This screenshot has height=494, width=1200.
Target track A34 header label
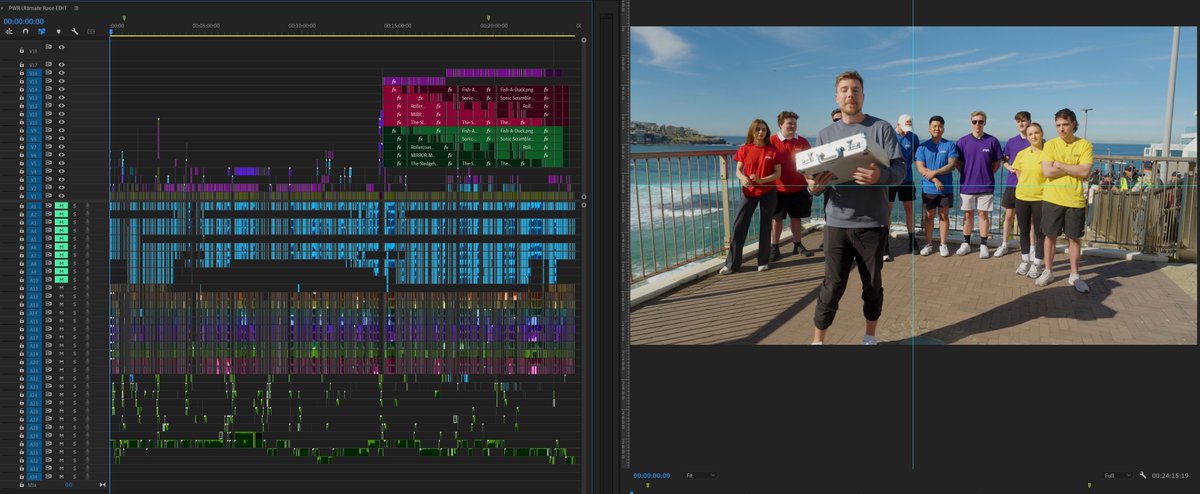pos(33,477)
